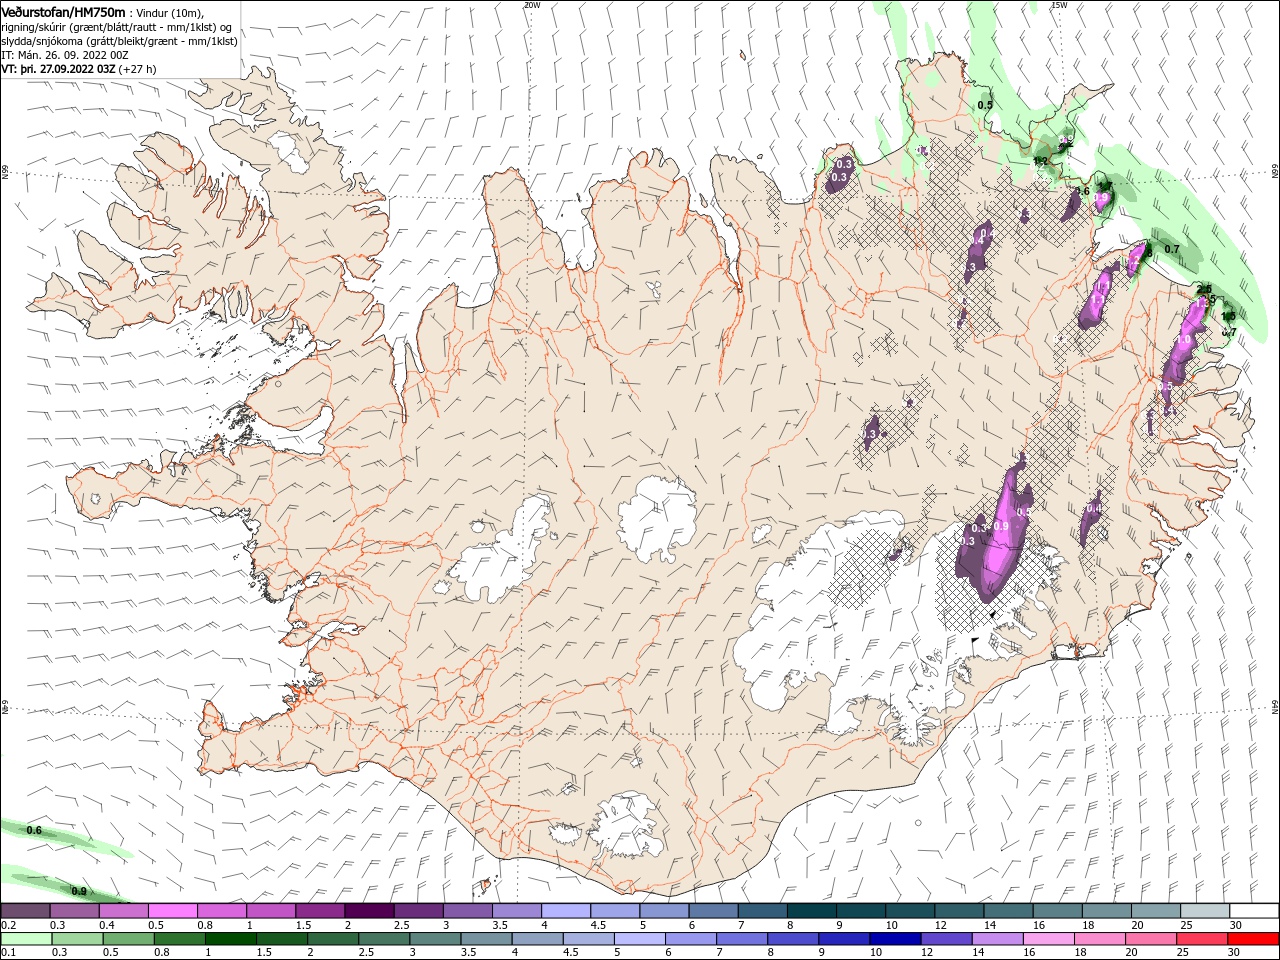The width and height of the screenshot is (1280, 960).
Task: Pick the palest green 0.1 swatch in the rain scale
Action: (26, 939)
